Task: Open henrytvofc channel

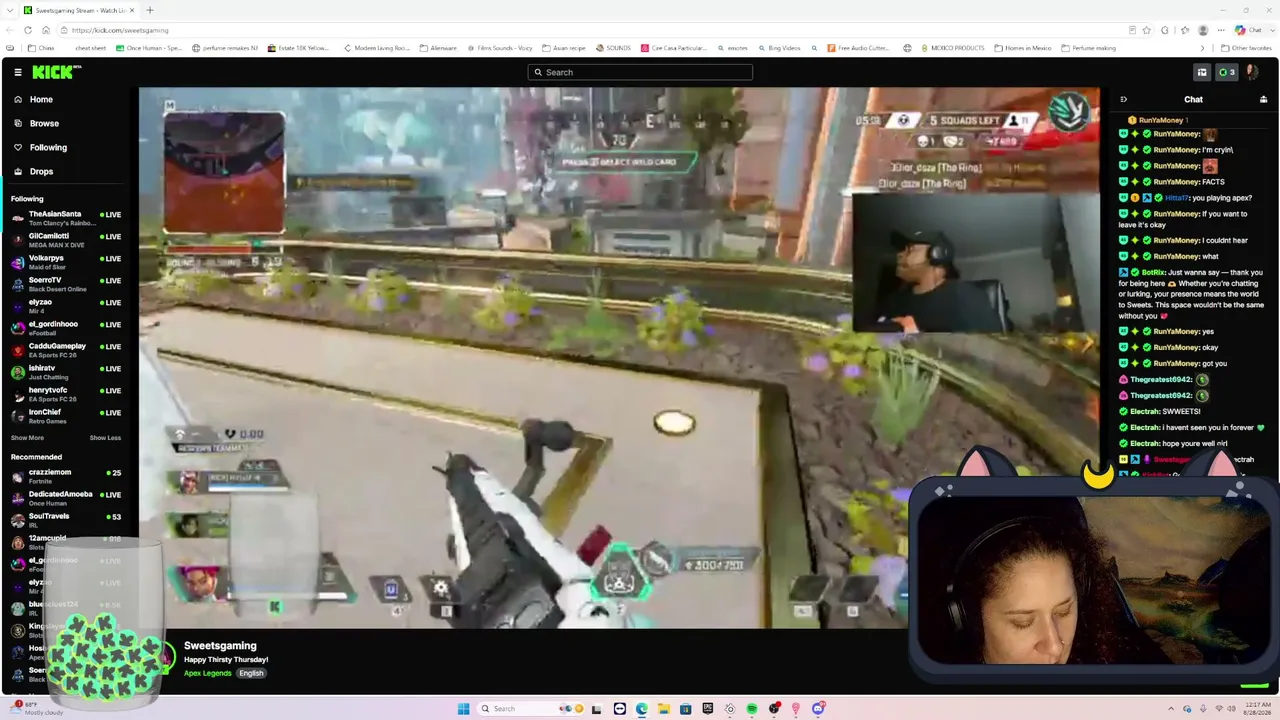Action: point(66,394)
